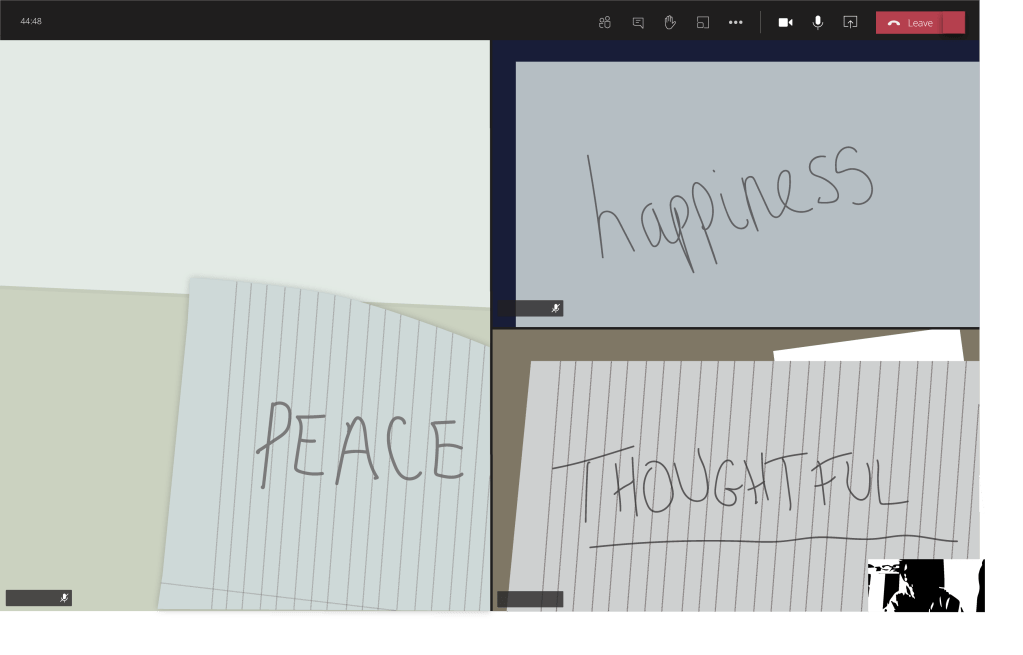Open breakout rooms icon
The image size is (1023, 655).
pyautogui.click(x=703, y=22)
